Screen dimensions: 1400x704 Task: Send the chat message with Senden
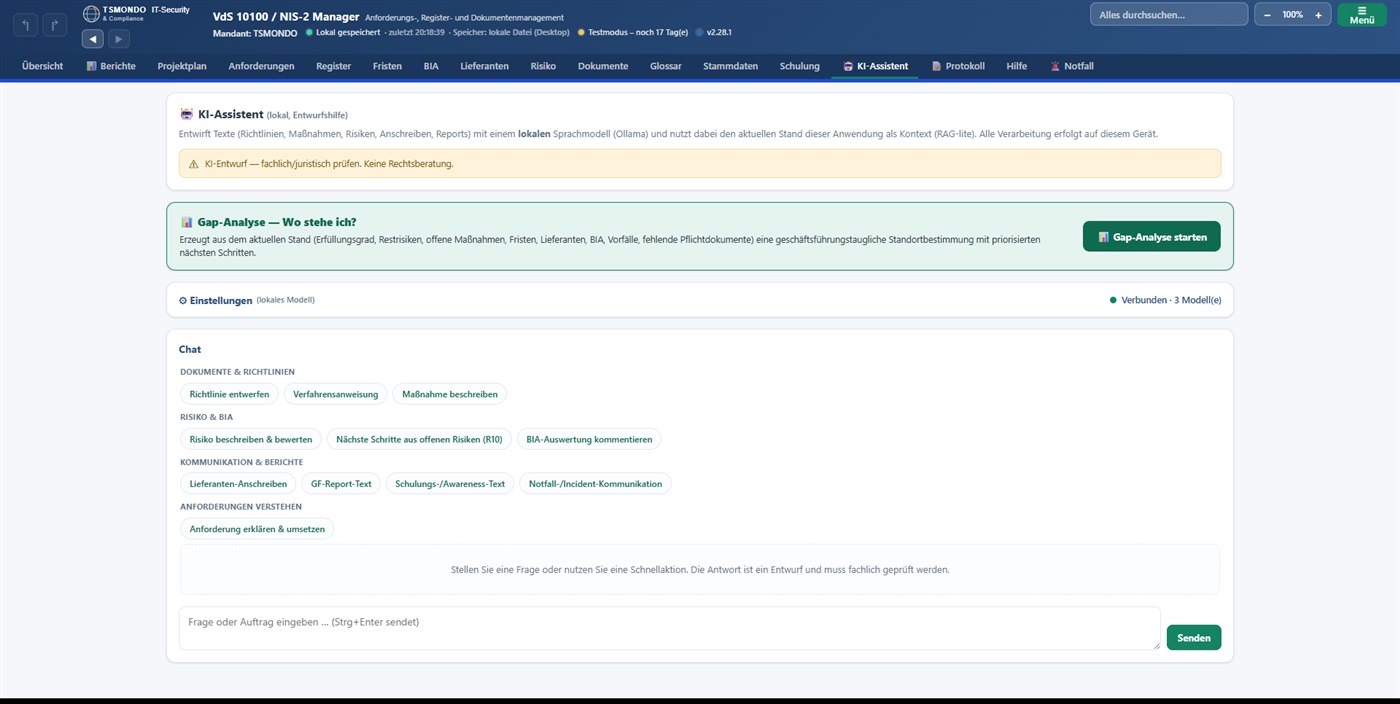click(x=1194, y=638)
